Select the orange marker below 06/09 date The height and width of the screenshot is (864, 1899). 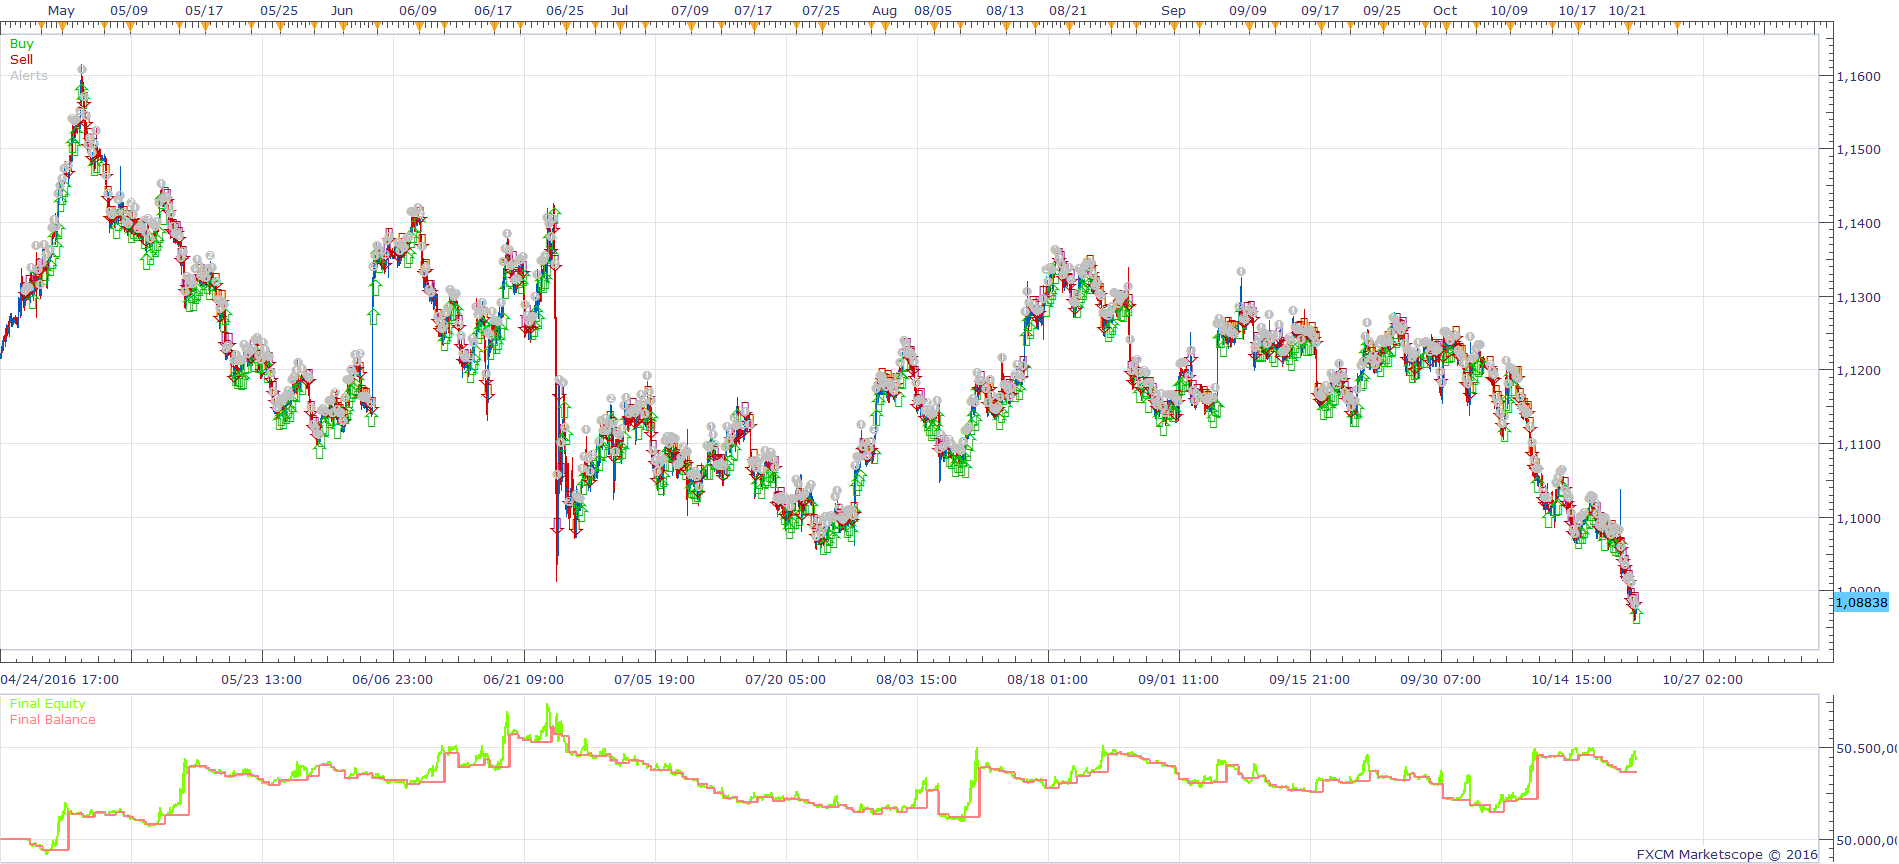point(418,27)
